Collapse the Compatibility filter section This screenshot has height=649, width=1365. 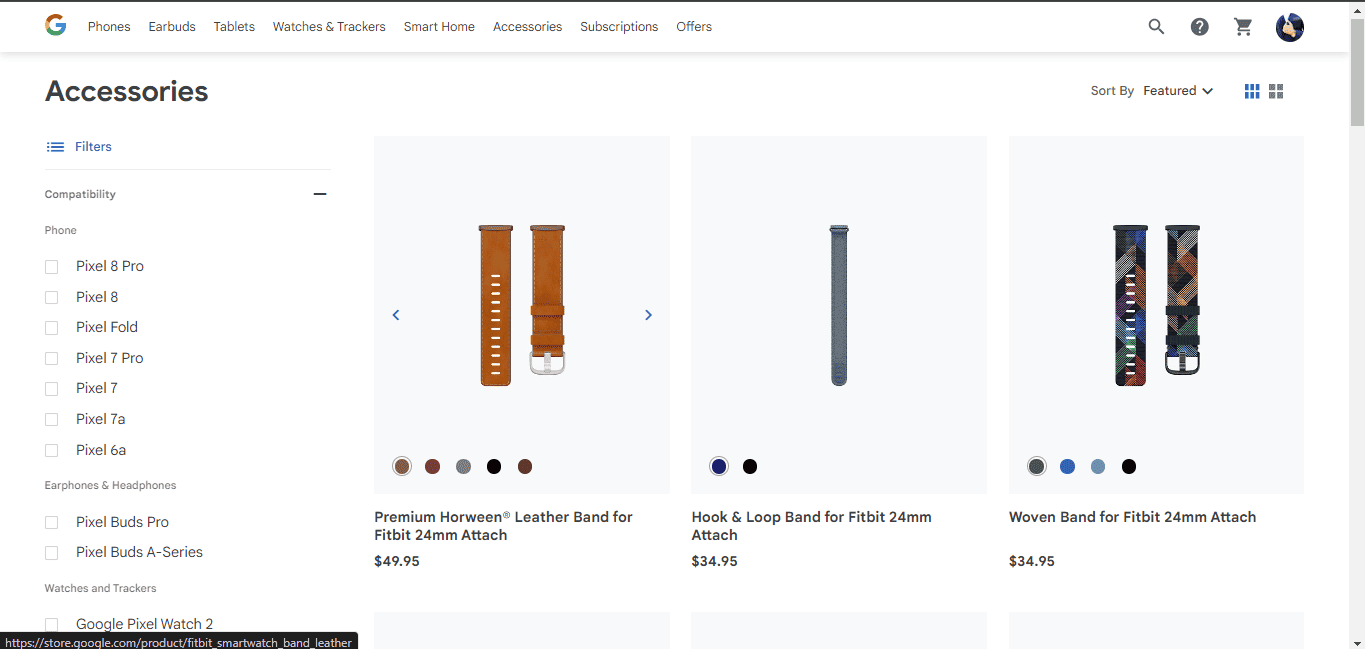pos(320,194)
